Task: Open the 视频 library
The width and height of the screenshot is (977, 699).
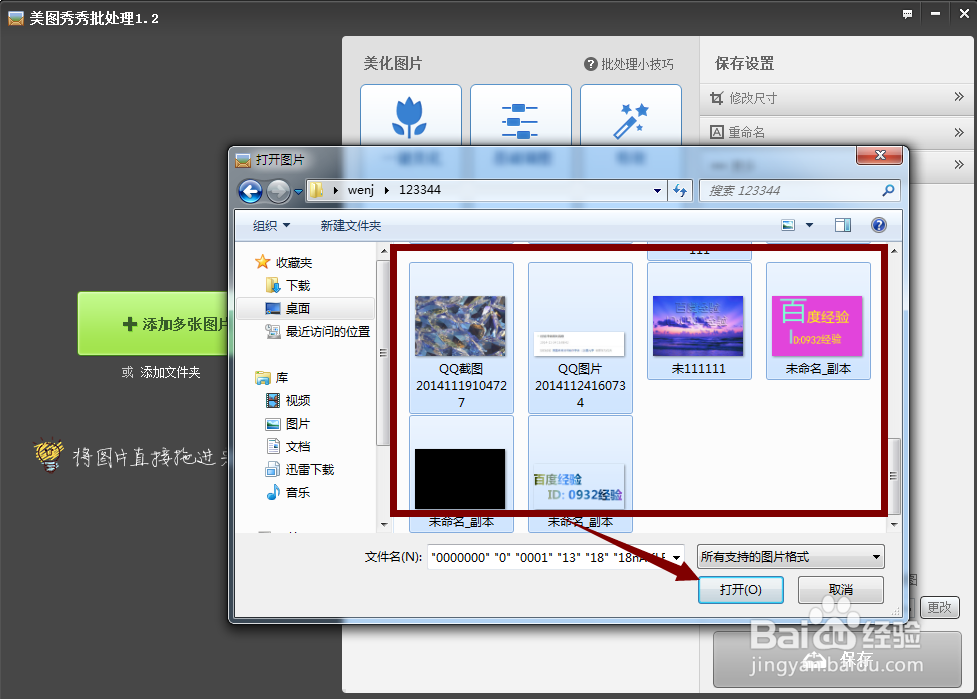Action: coord(288,401)
